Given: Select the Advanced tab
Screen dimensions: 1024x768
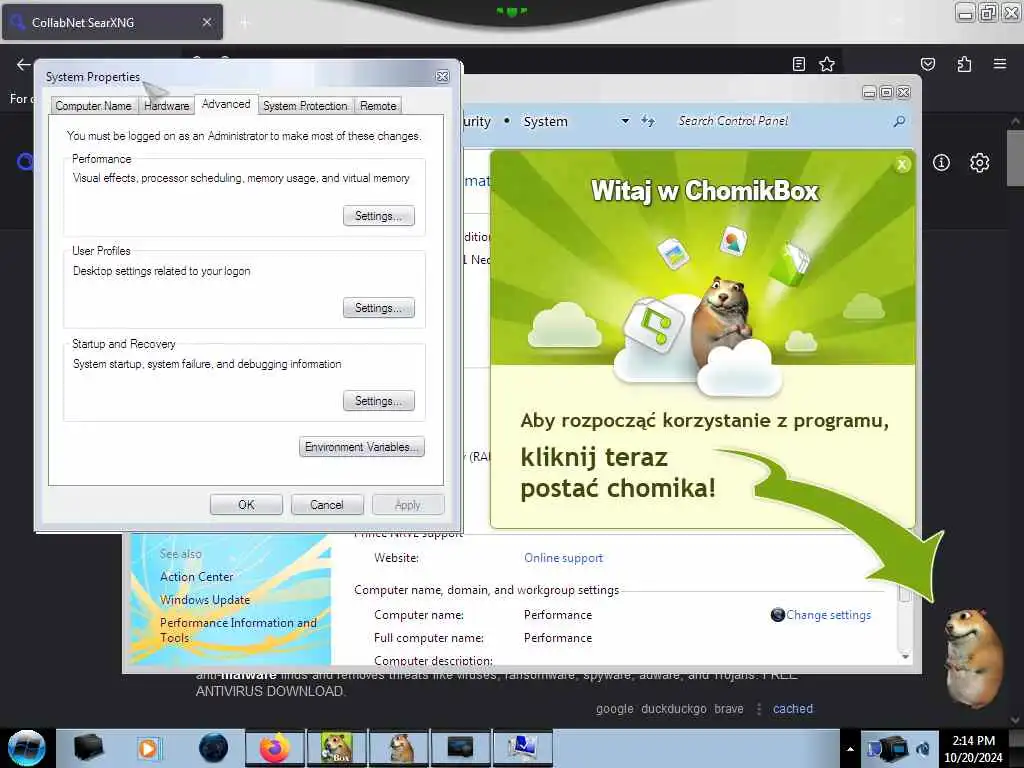Looking at the screenshot, I should coord(226,104).
